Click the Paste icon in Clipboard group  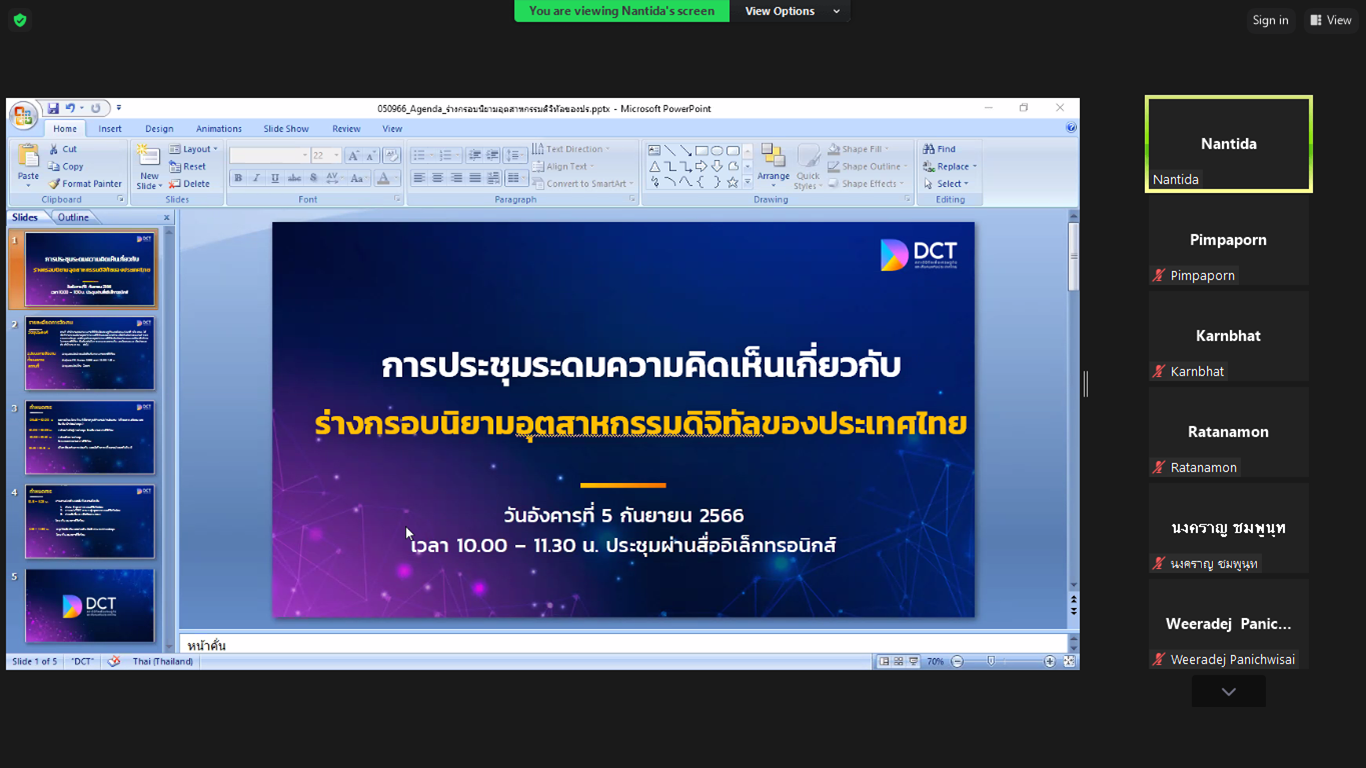pyautogui.click(x=28, y=160)
